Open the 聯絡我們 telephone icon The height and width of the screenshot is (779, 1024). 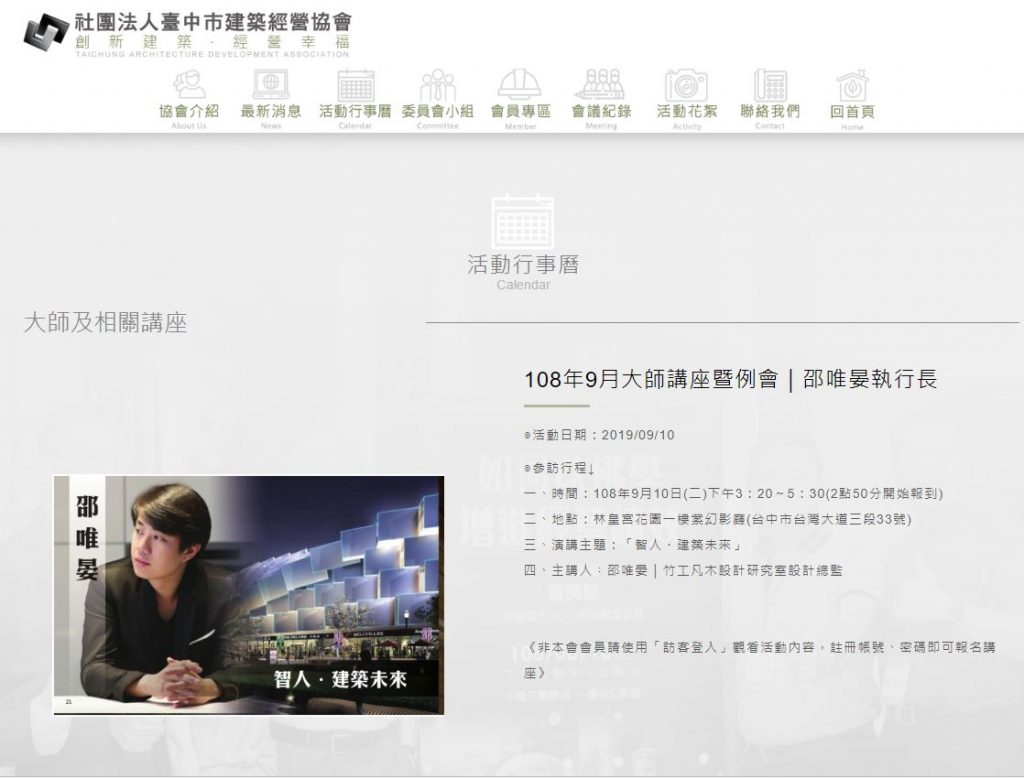[770, 85]
